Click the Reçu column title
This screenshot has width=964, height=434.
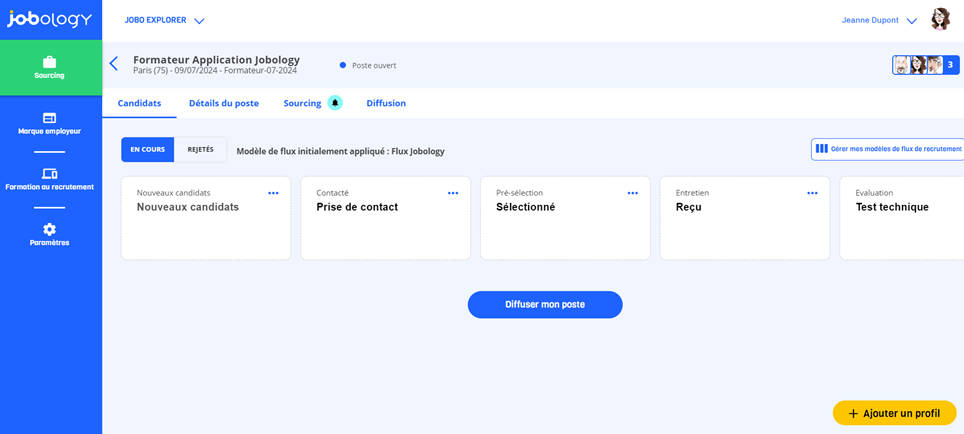(689, 207)
